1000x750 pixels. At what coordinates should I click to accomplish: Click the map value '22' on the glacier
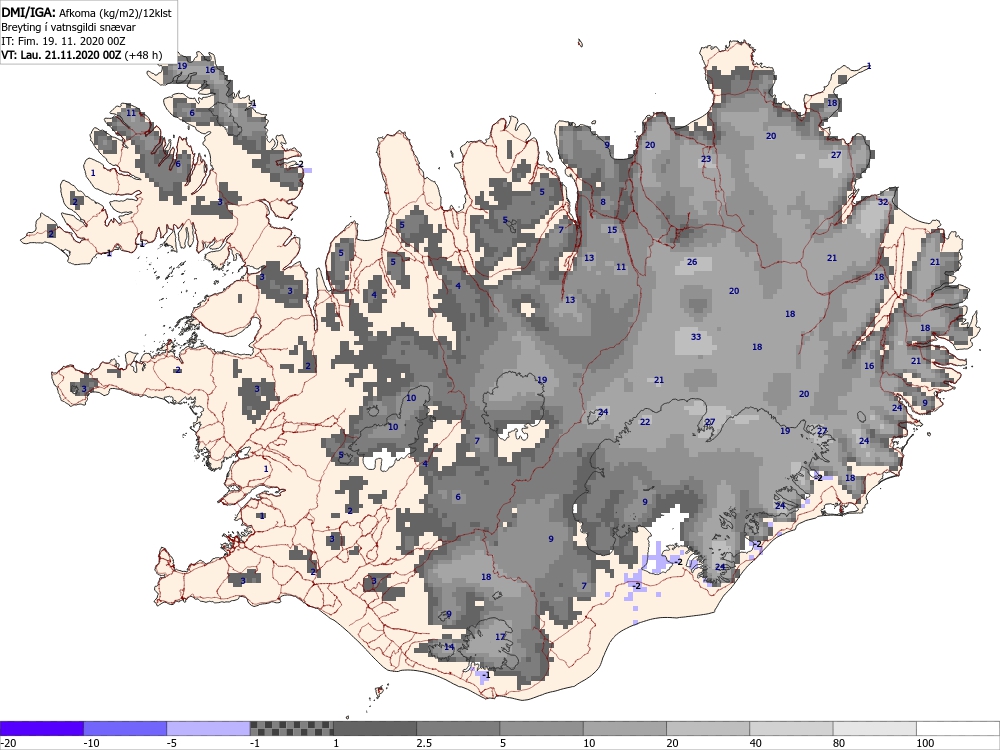[645, 422]
